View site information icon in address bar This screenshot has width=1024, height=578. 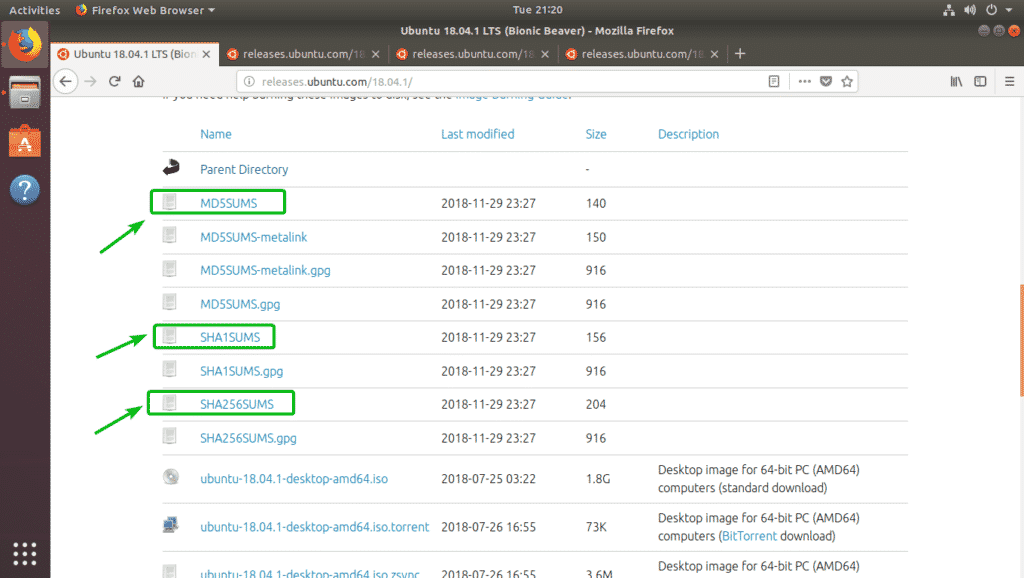pyautogui.click(x=249, y=82)
